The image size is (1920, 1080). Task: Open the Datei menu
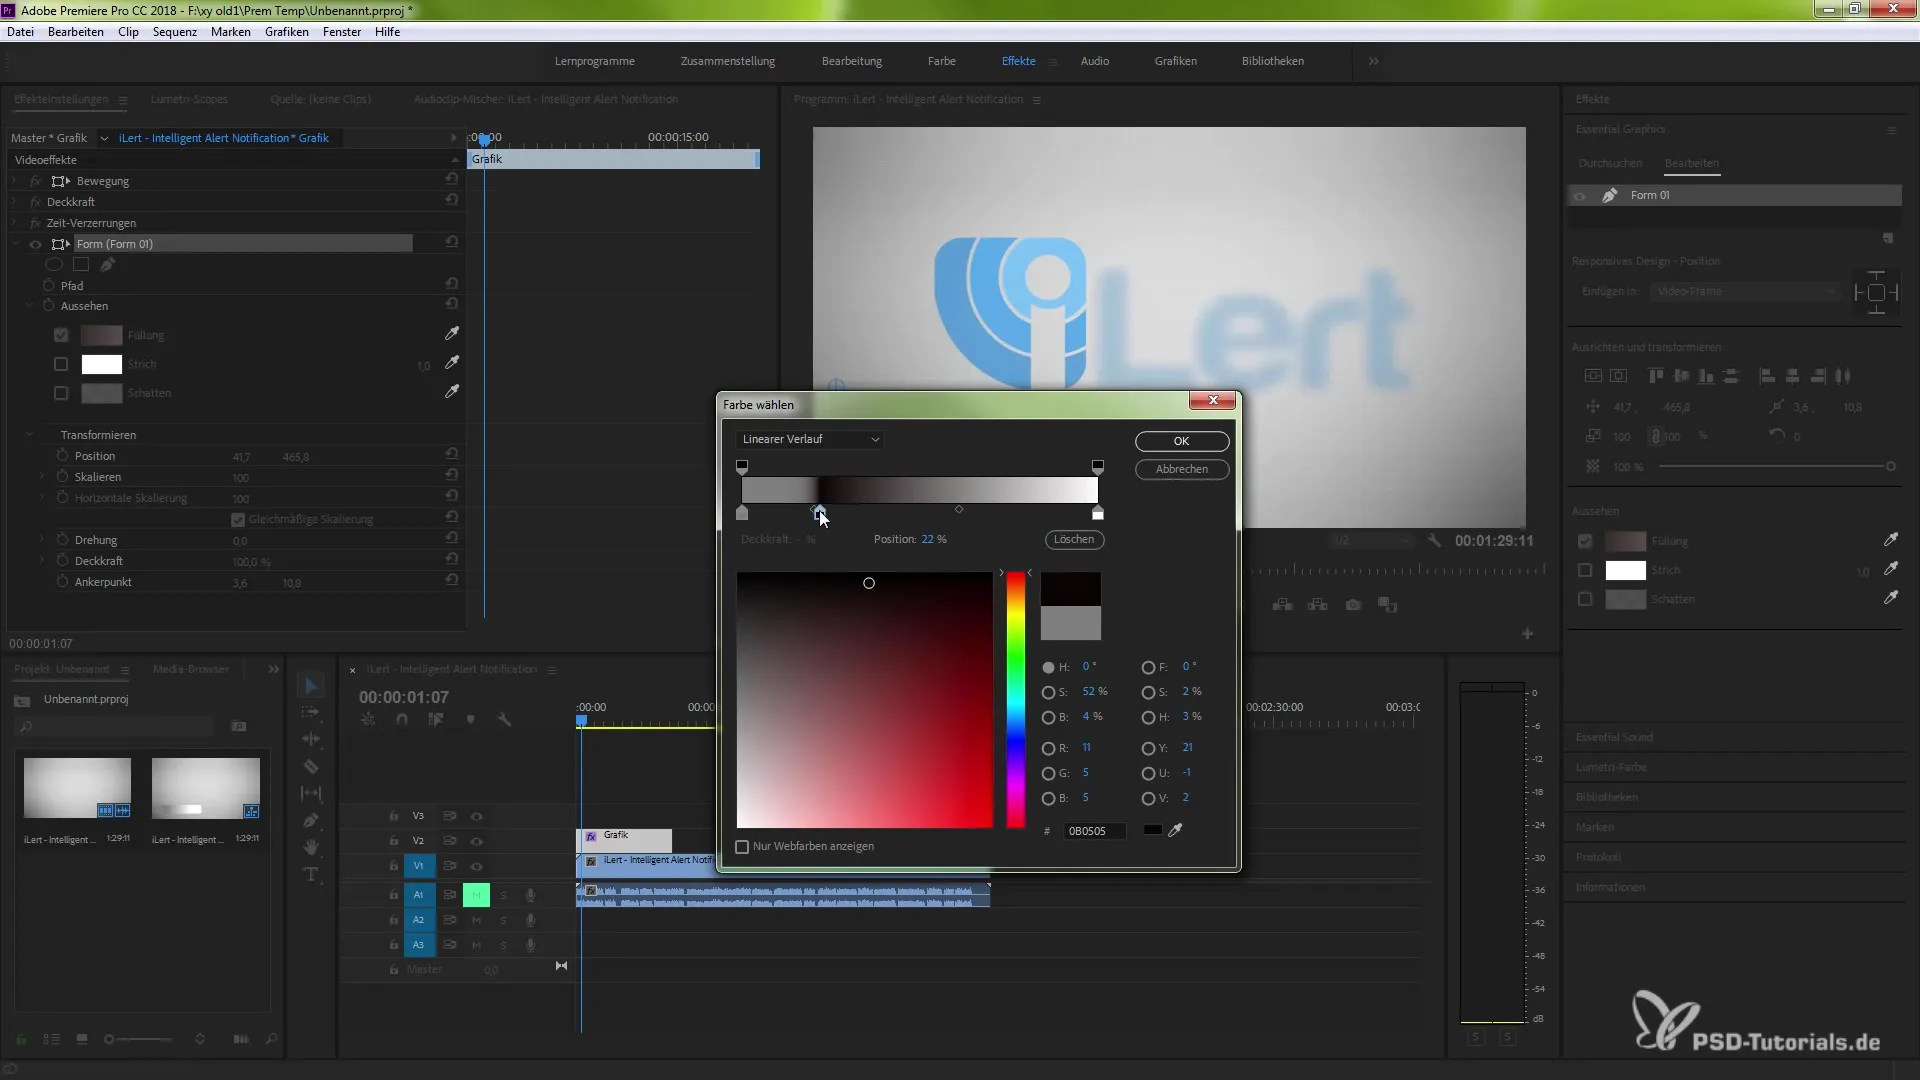point(20,32)
